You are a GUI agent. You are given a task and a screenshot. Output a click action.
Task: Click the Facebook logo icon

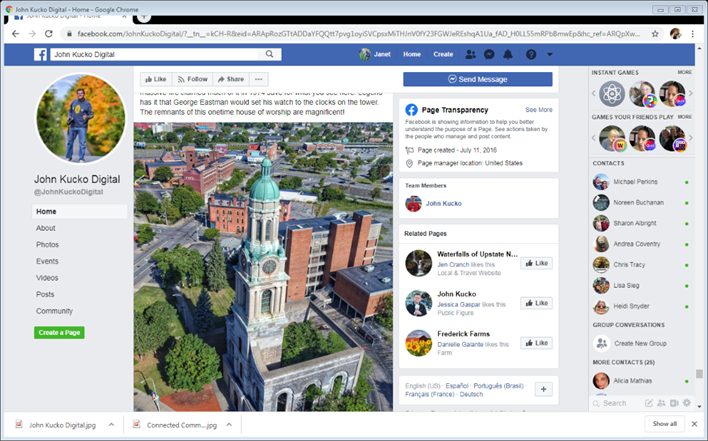click(x=40, y=55)
